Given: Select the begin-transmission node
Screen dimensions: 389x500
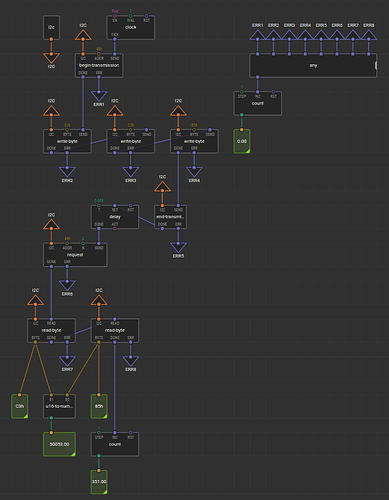Looking at the screenshot, I should 99,65.
